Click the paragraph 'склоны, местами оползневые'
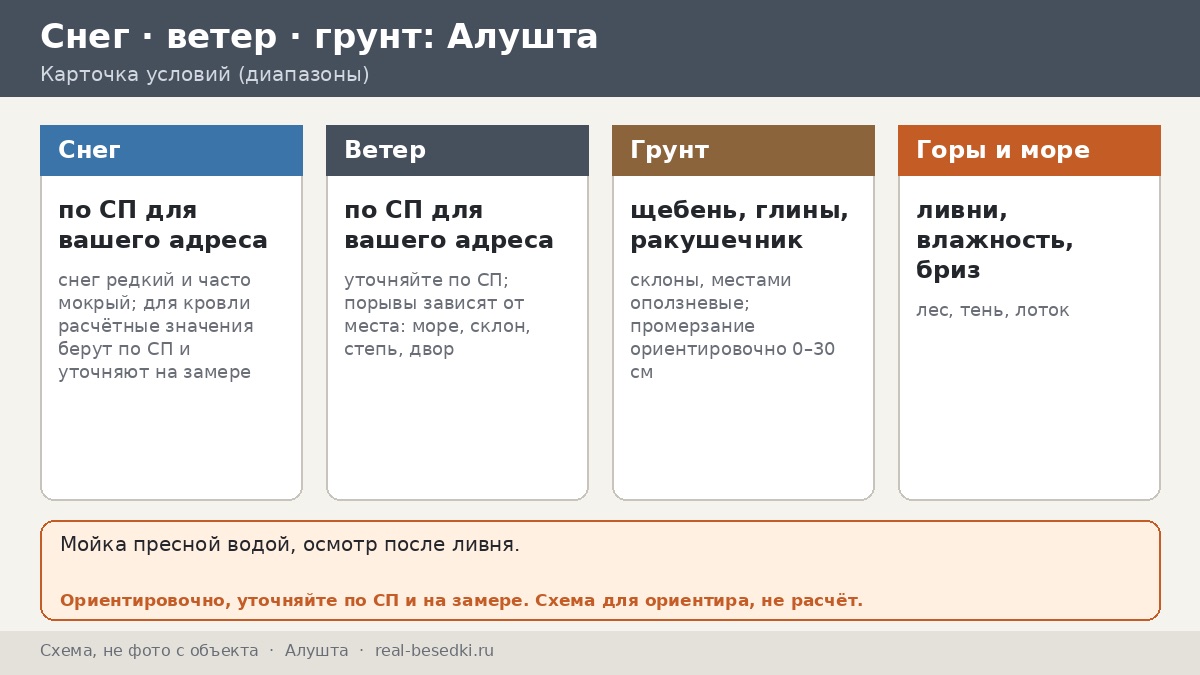Viewport: 1200px width, 675px height. [x=732, y=326]
